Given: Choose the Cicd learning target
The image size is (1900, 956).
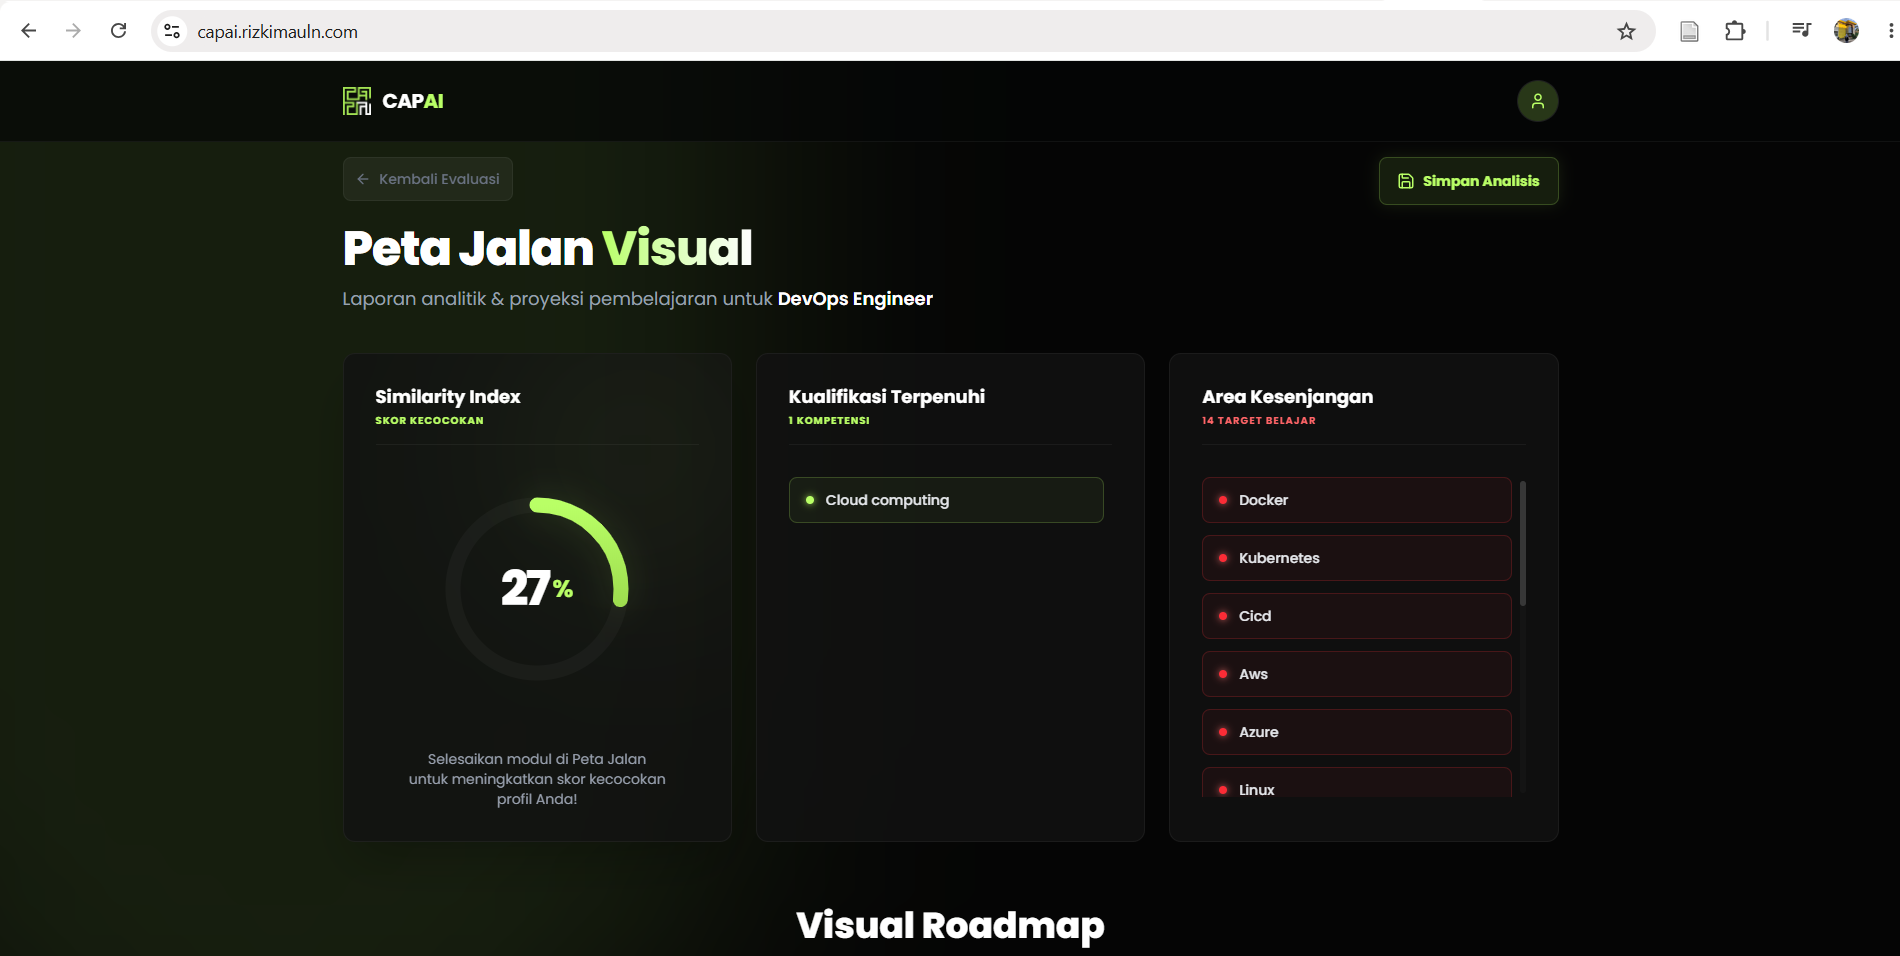Looking at the screenshot, I should click(1356, 616).
